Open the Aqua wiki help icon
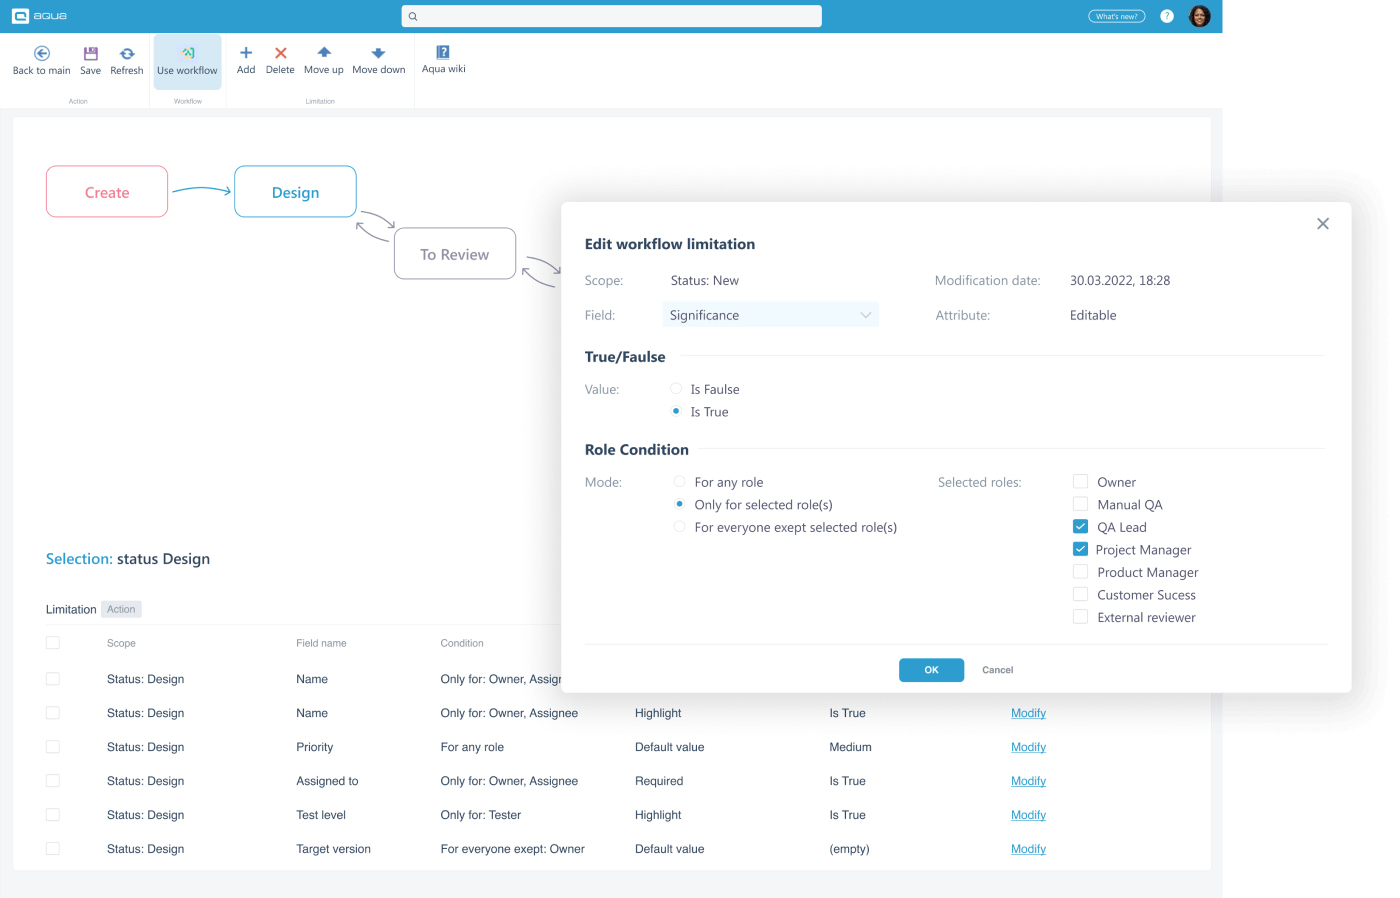 443,52
